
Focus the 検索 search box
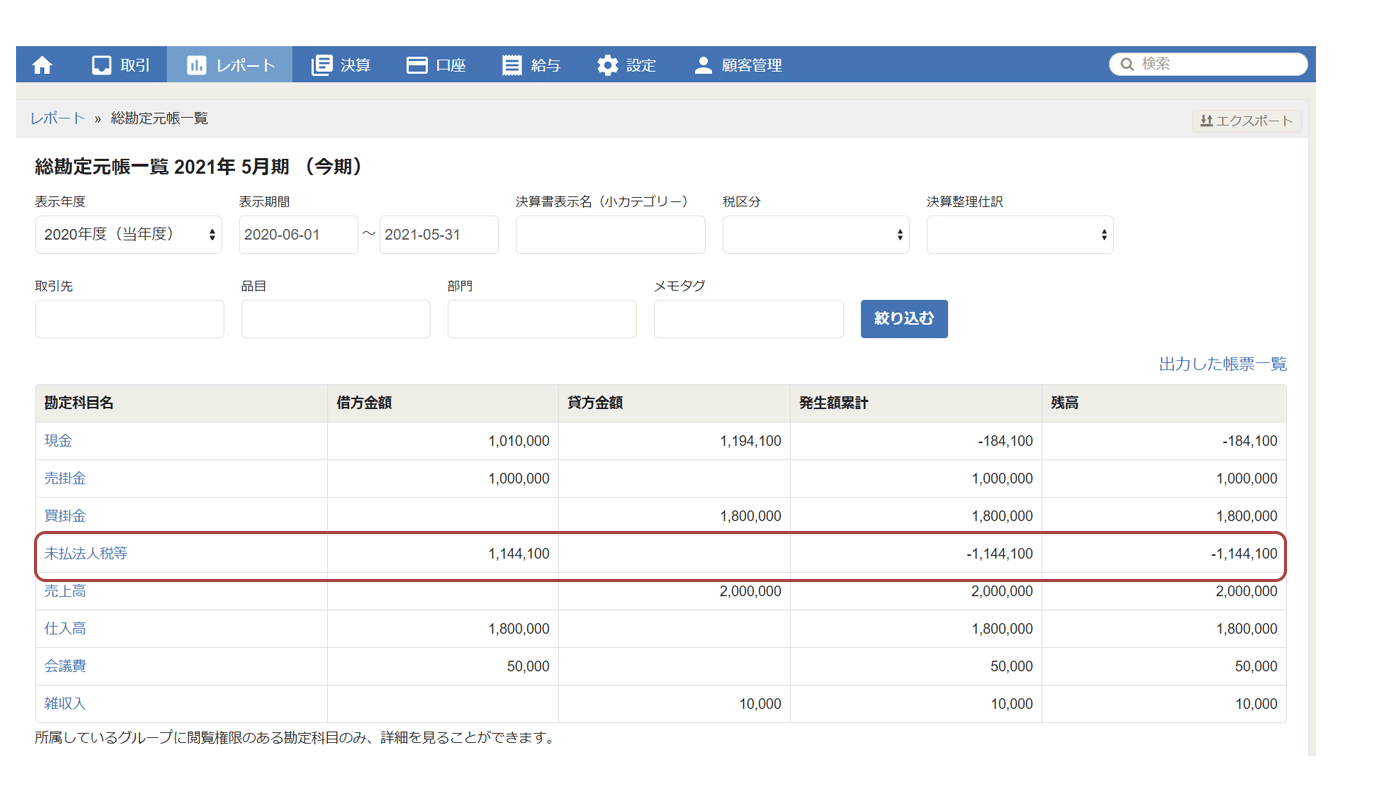pyautogui.click(x=1208, y=64)
